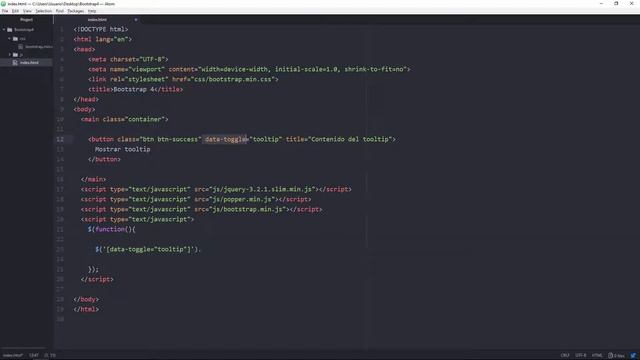The height and width of the screenshot is (360, 640).
Task: Open the Packages menu
Action: [76, 11]
